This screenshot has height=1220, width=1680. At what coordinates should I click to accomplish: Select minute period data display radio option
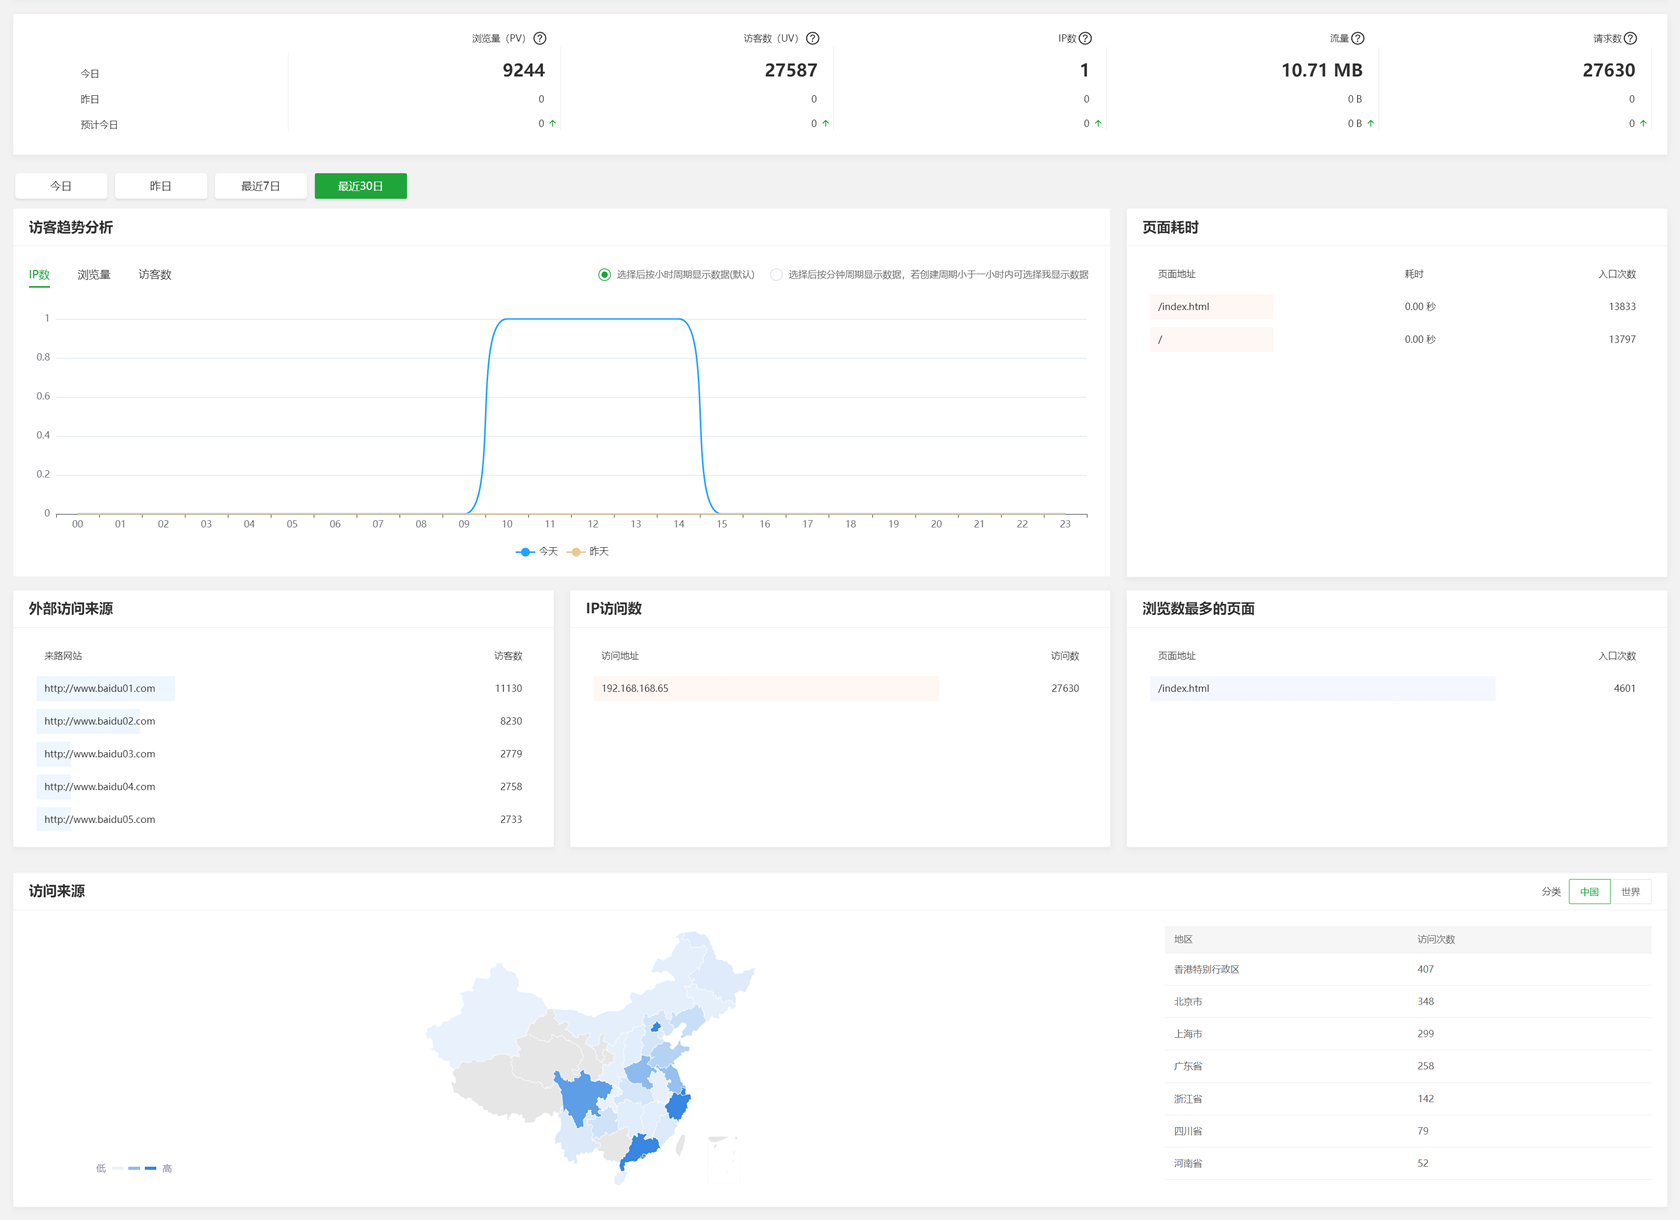pos(776,275)
